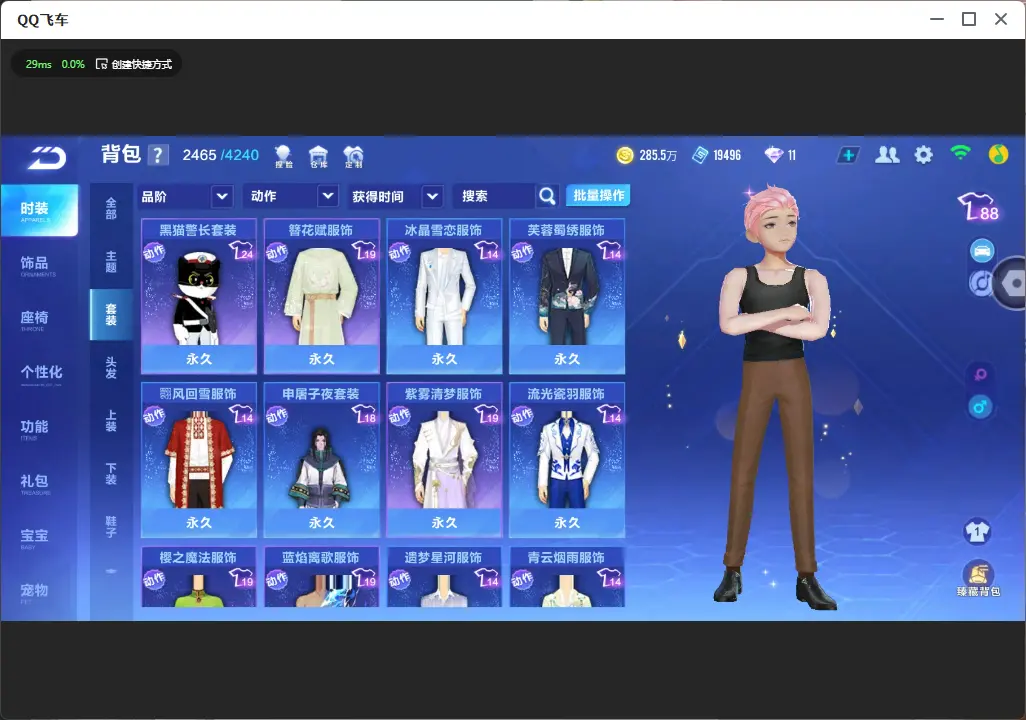This screenshot has width=1026, height=720.
Task: Open the yellow music note icon
Action: pos(998,154)
